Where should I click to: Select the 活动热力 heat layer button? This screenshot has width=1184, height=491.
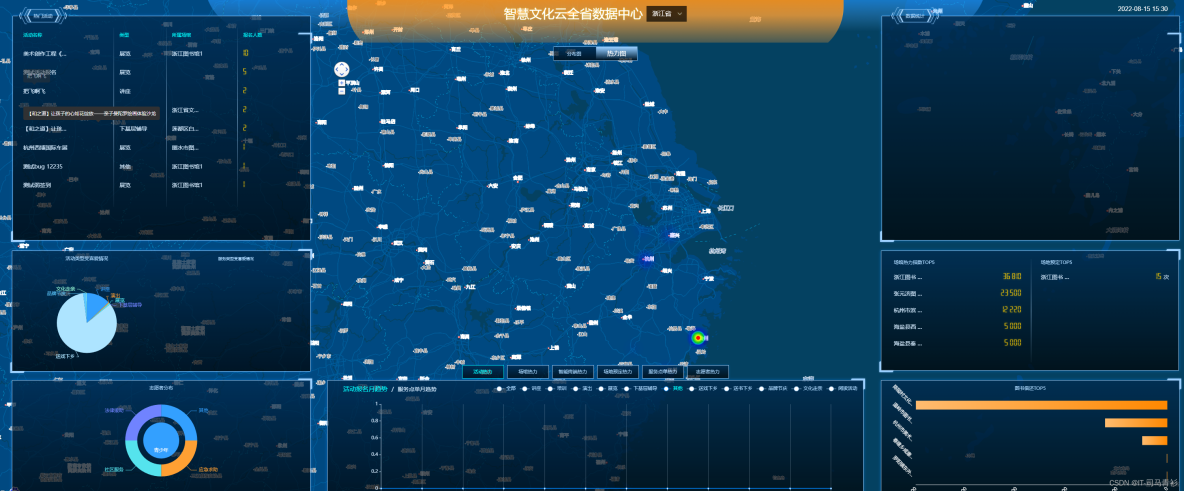pos(483,372)
